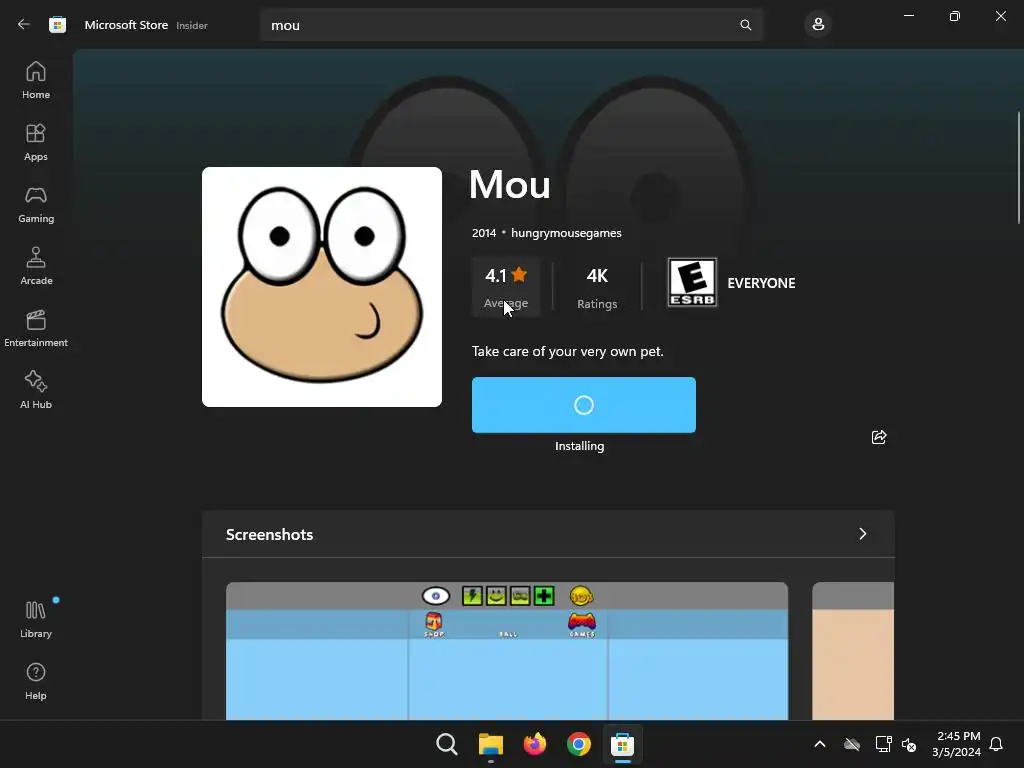Launch Google Chrome from the taskbar

579,744
